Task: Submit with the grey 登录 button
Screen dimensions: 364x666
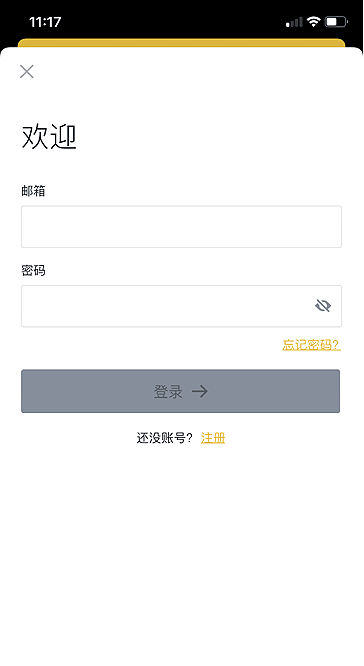Action: click(181, 391)
